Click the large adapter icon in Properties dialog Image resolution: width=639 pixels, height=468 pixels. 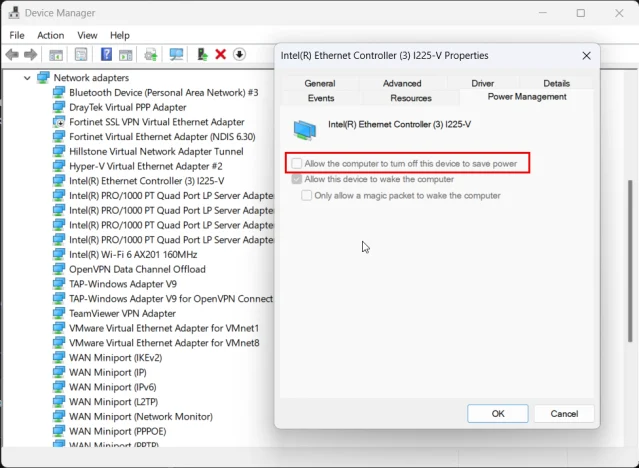[305, 130]
